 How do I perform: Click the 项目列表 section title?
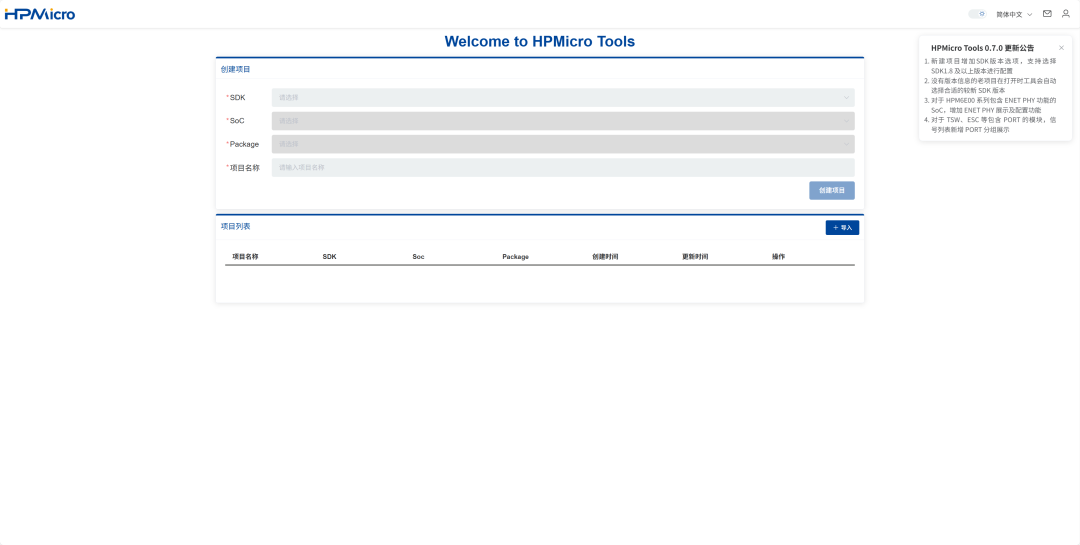236,226
